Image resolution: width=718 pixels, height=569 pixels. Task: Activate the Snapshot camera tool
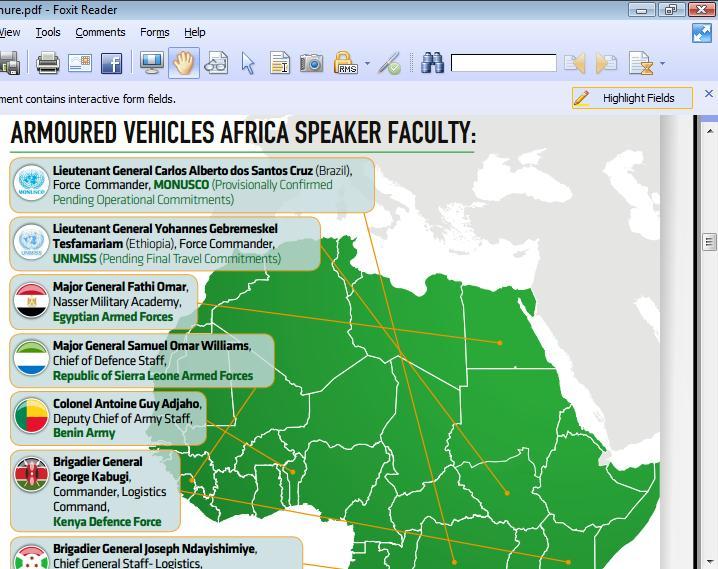point(311,63)
